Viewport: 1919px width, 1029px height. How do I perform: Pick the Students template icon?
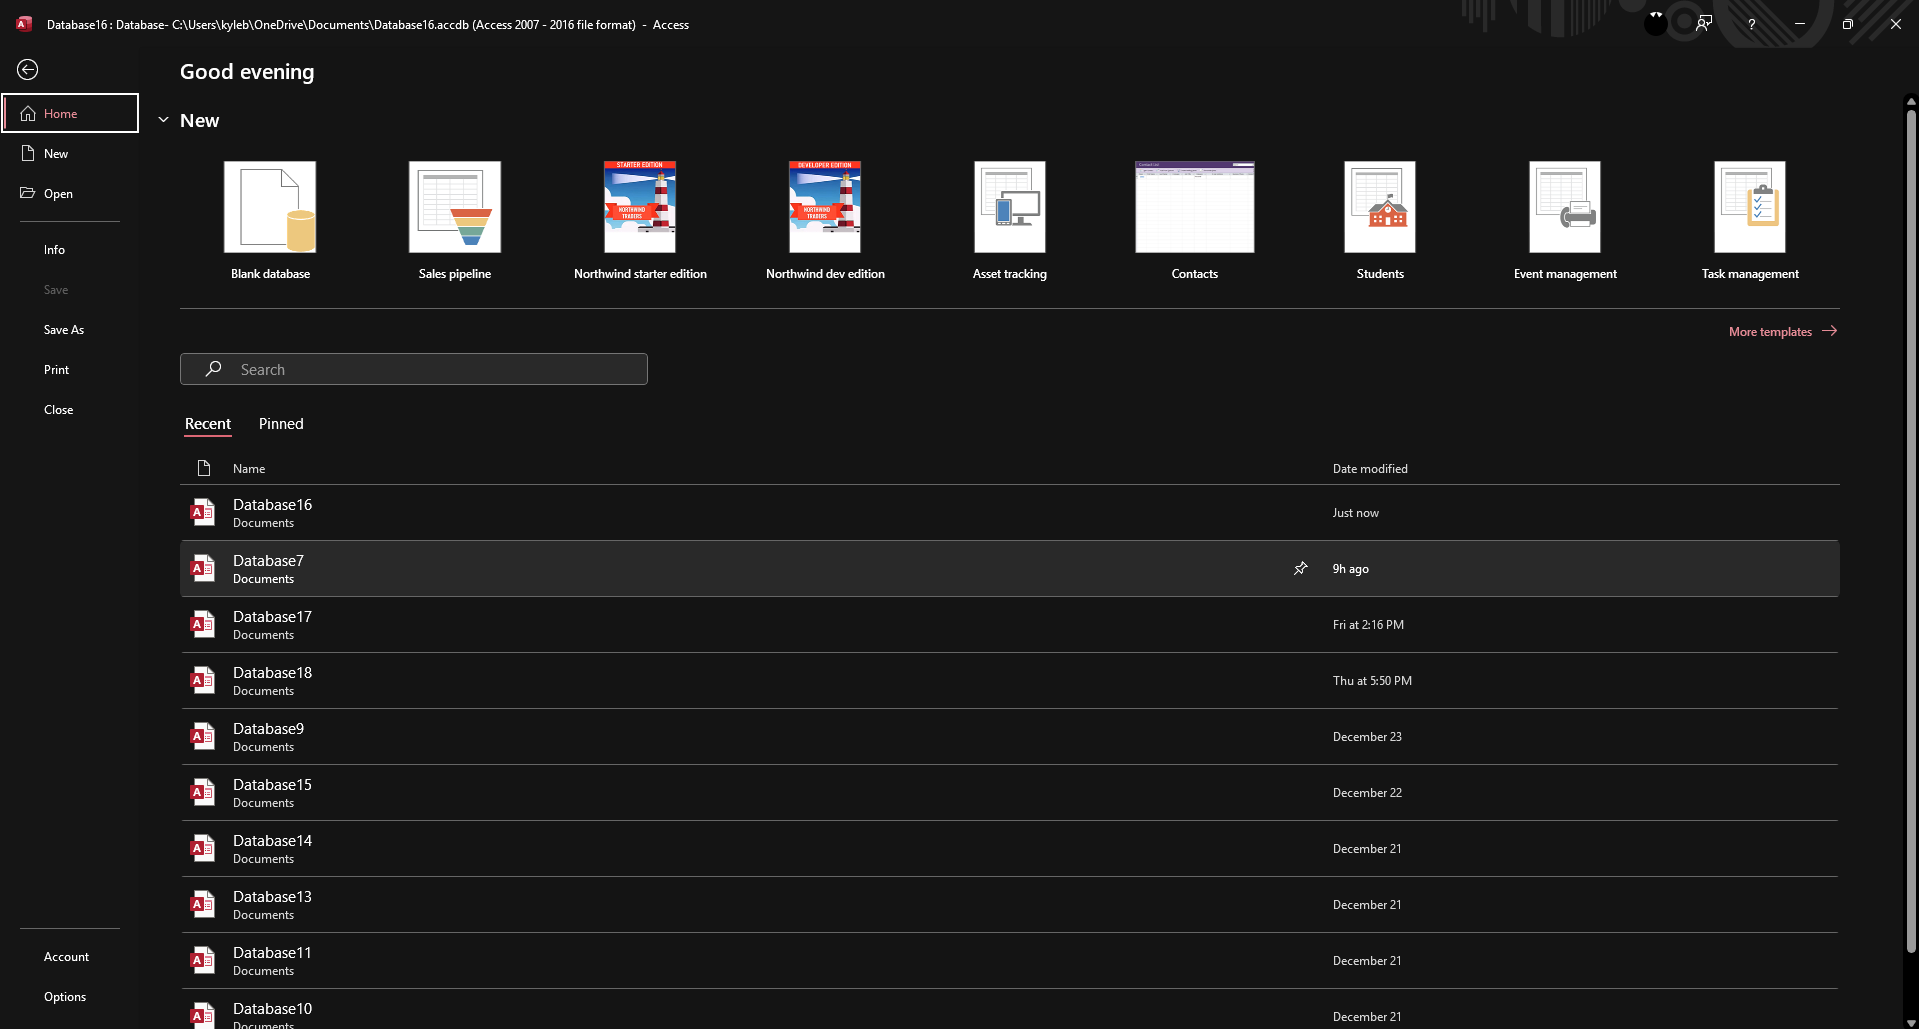(1379, 207)
